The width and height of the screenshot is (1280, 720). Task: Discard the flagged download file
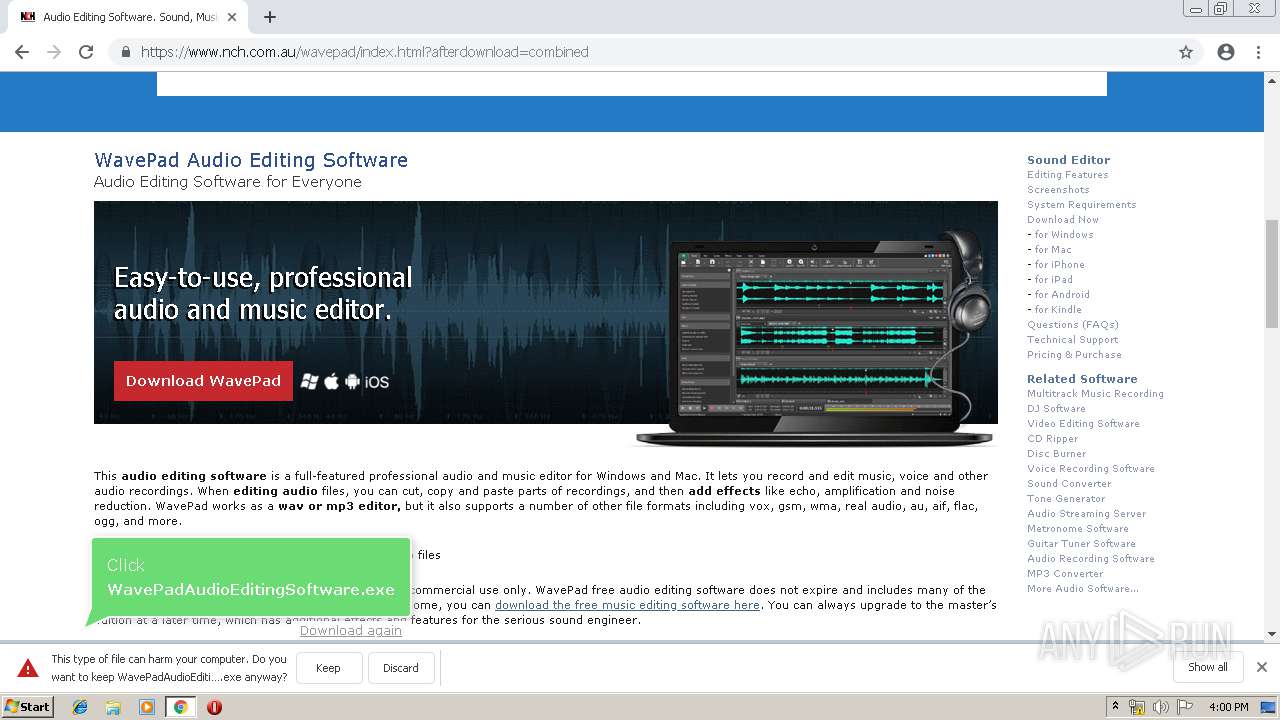point(401,668)
